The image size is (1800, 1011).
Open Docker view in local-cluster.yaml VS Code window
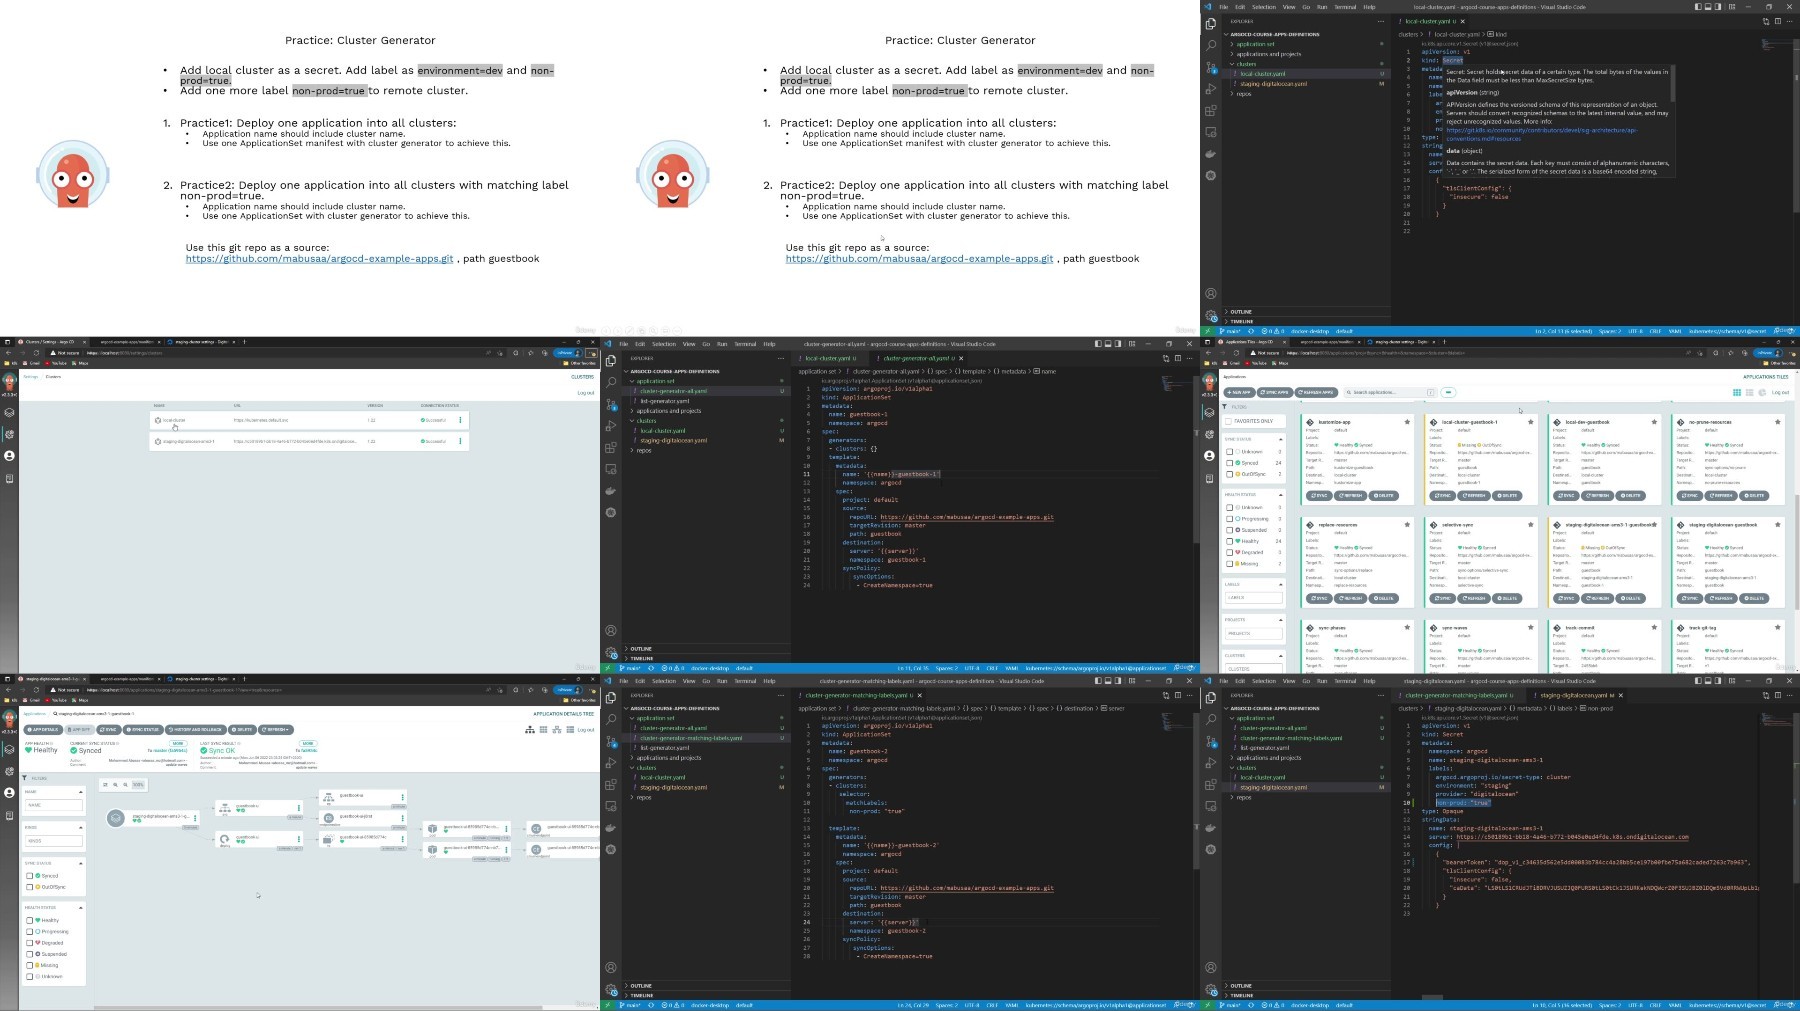point(1211,154)
